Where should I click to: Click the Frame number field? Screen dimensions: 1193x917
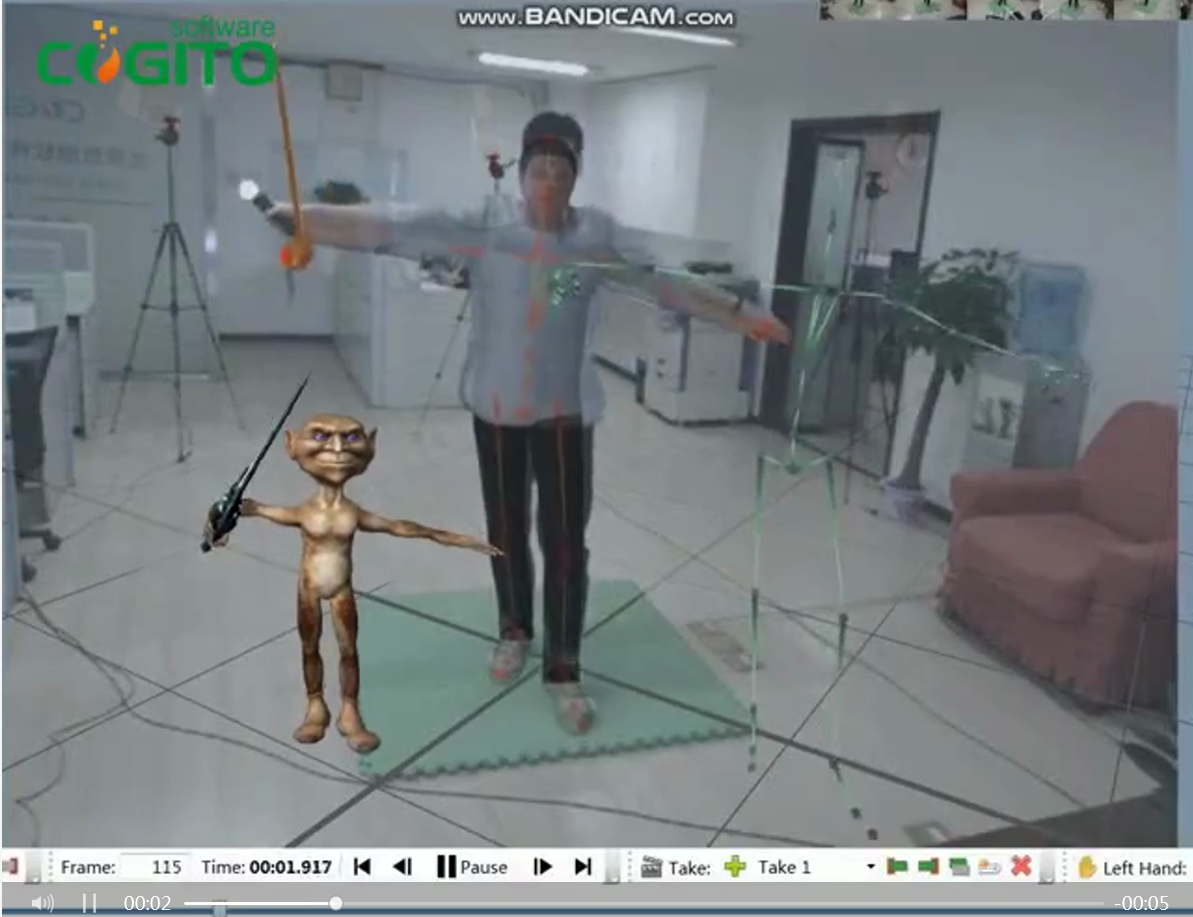pyautogui.click(x=155, y=867)
